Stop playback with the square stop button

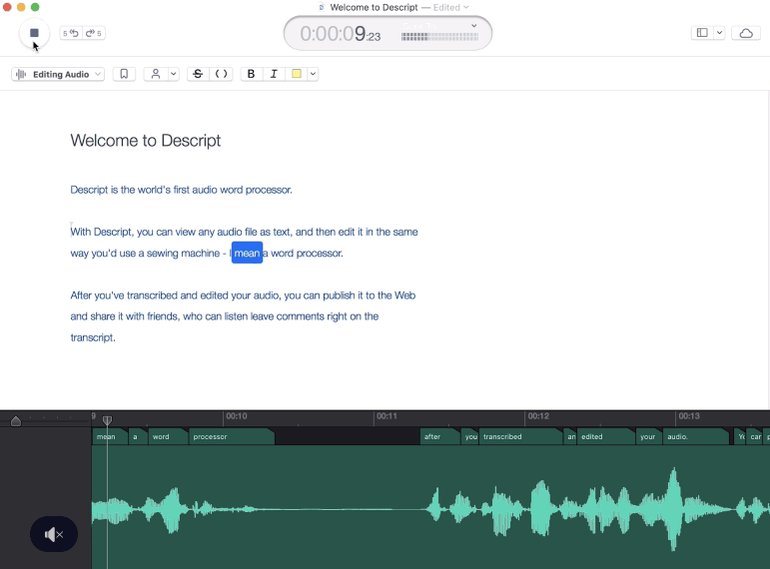34,33
